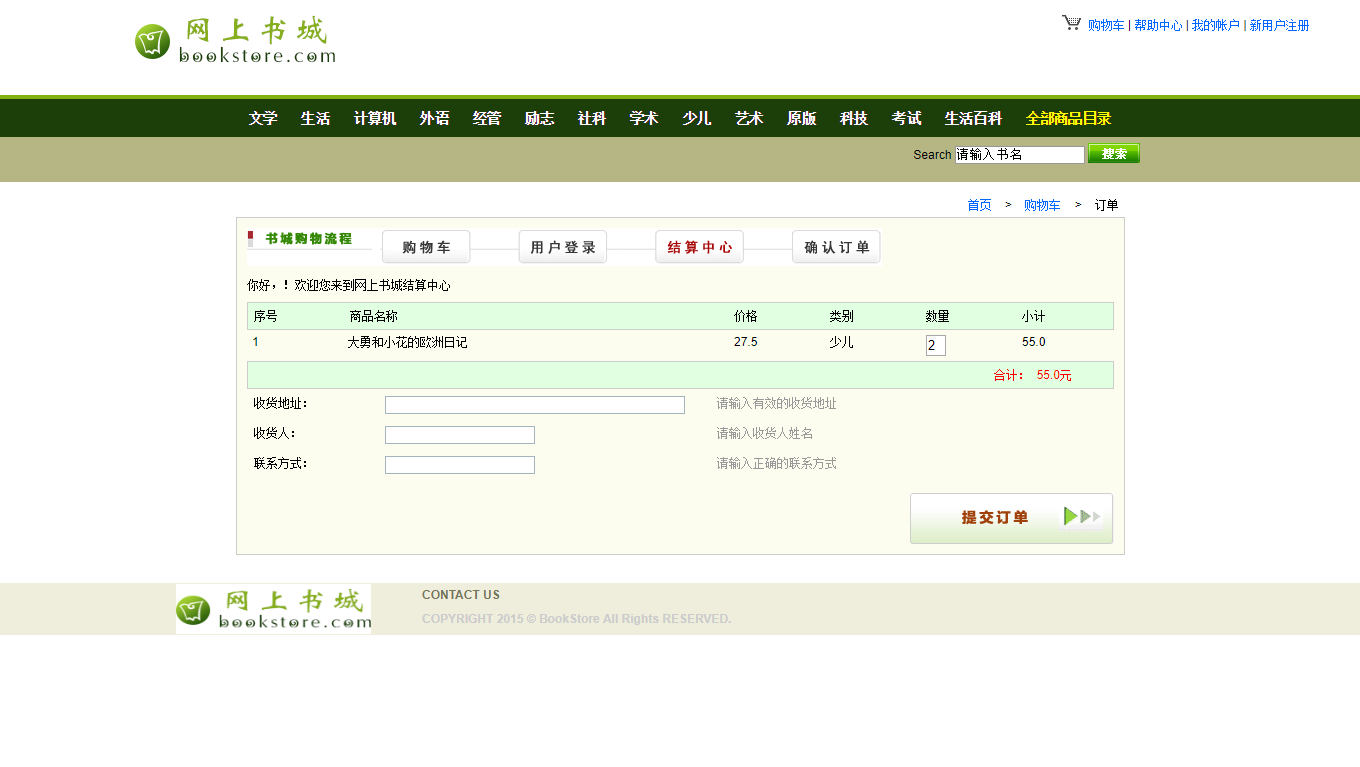Click the subtotal value 55.0
The height and width of the screenshot is (767, 1360).
click(1034, 342)
